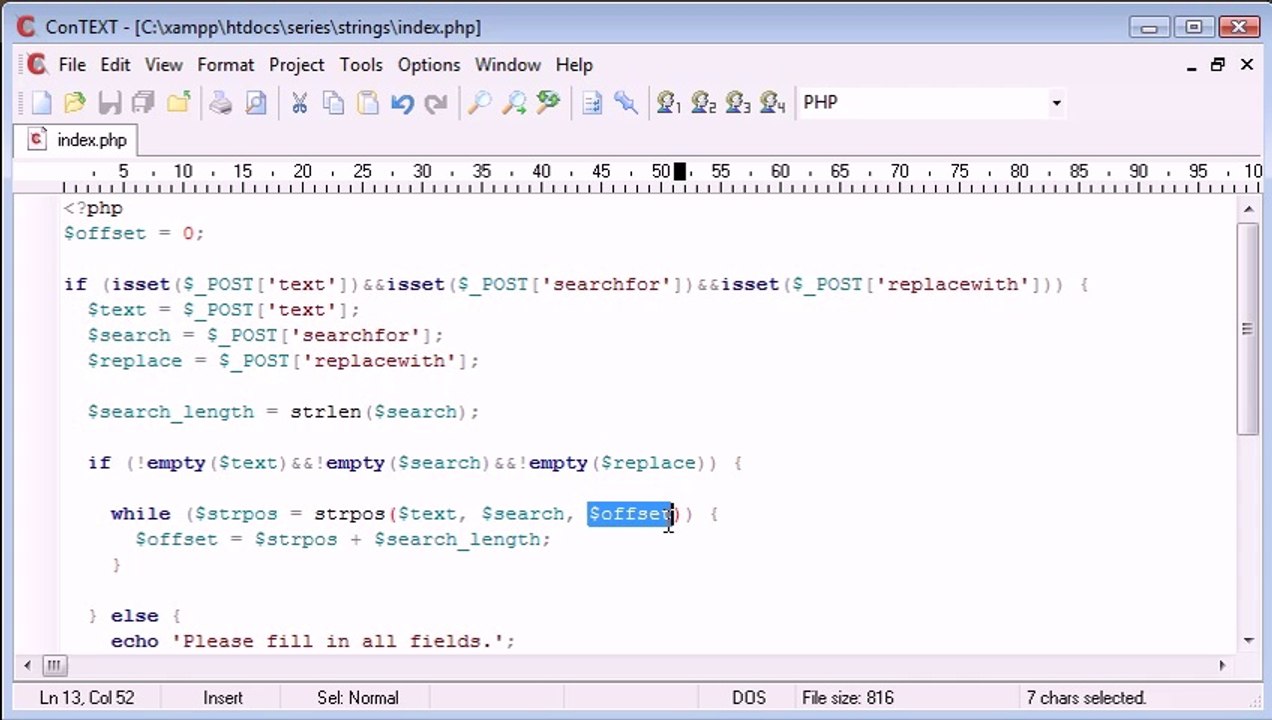
Task: Run user command 2
Action: click(703, 102)
